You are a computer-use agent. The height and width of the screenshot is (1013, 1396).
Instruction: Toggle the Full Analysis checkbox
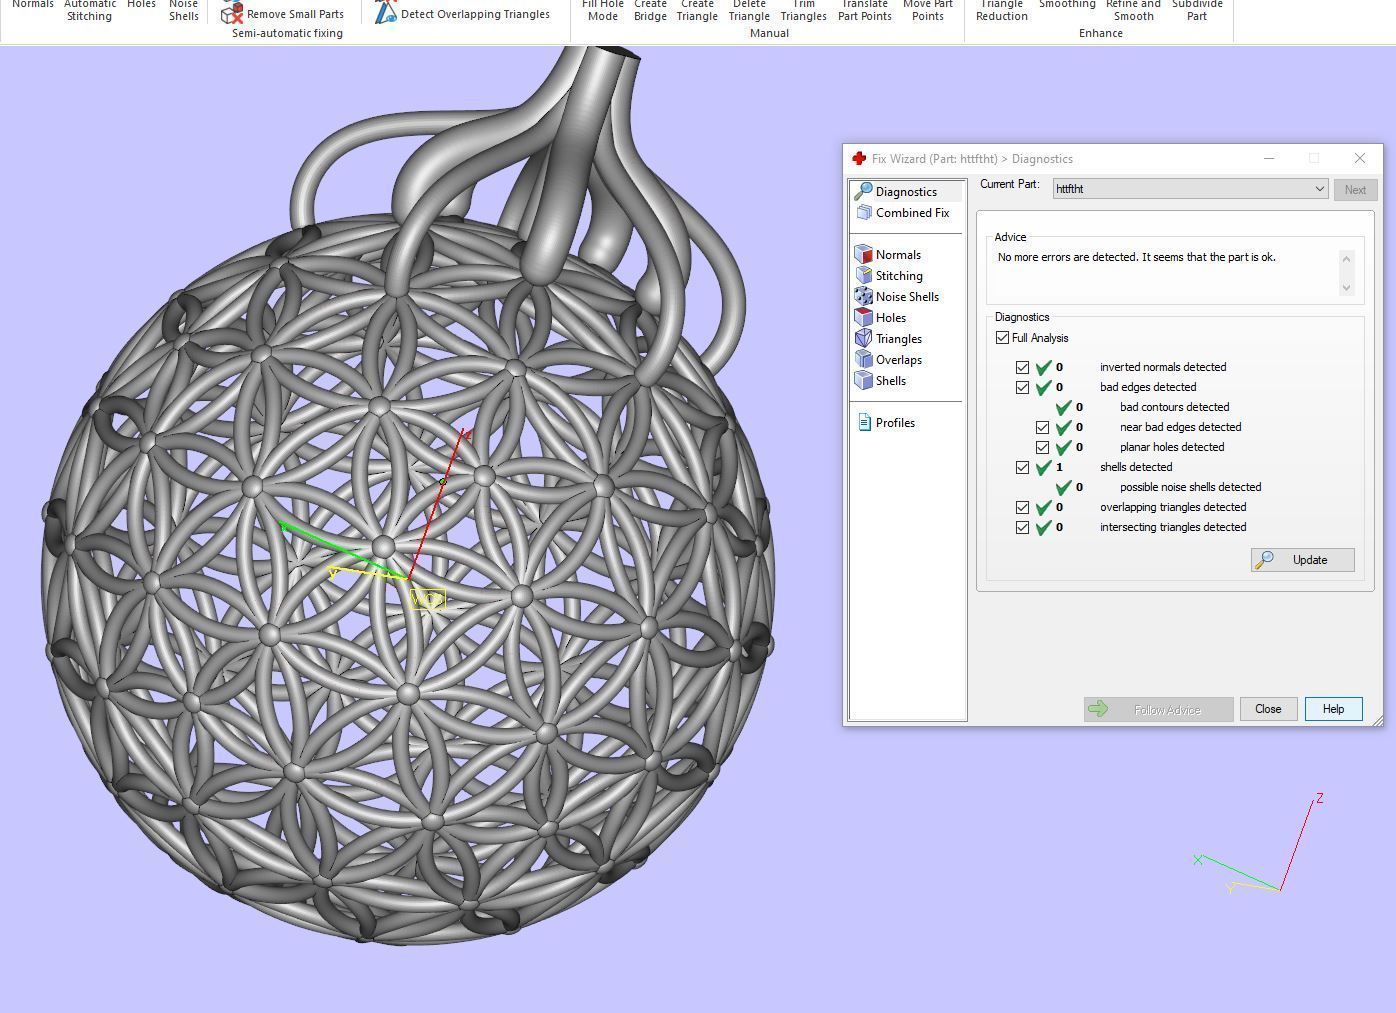point(1003,338)
